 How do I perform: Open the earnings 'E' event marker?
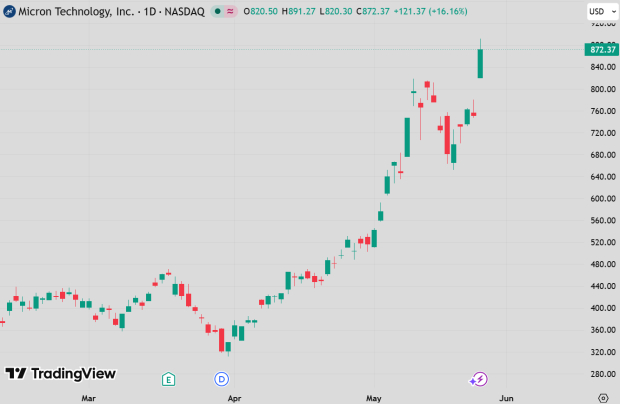(x=168, y=379)
